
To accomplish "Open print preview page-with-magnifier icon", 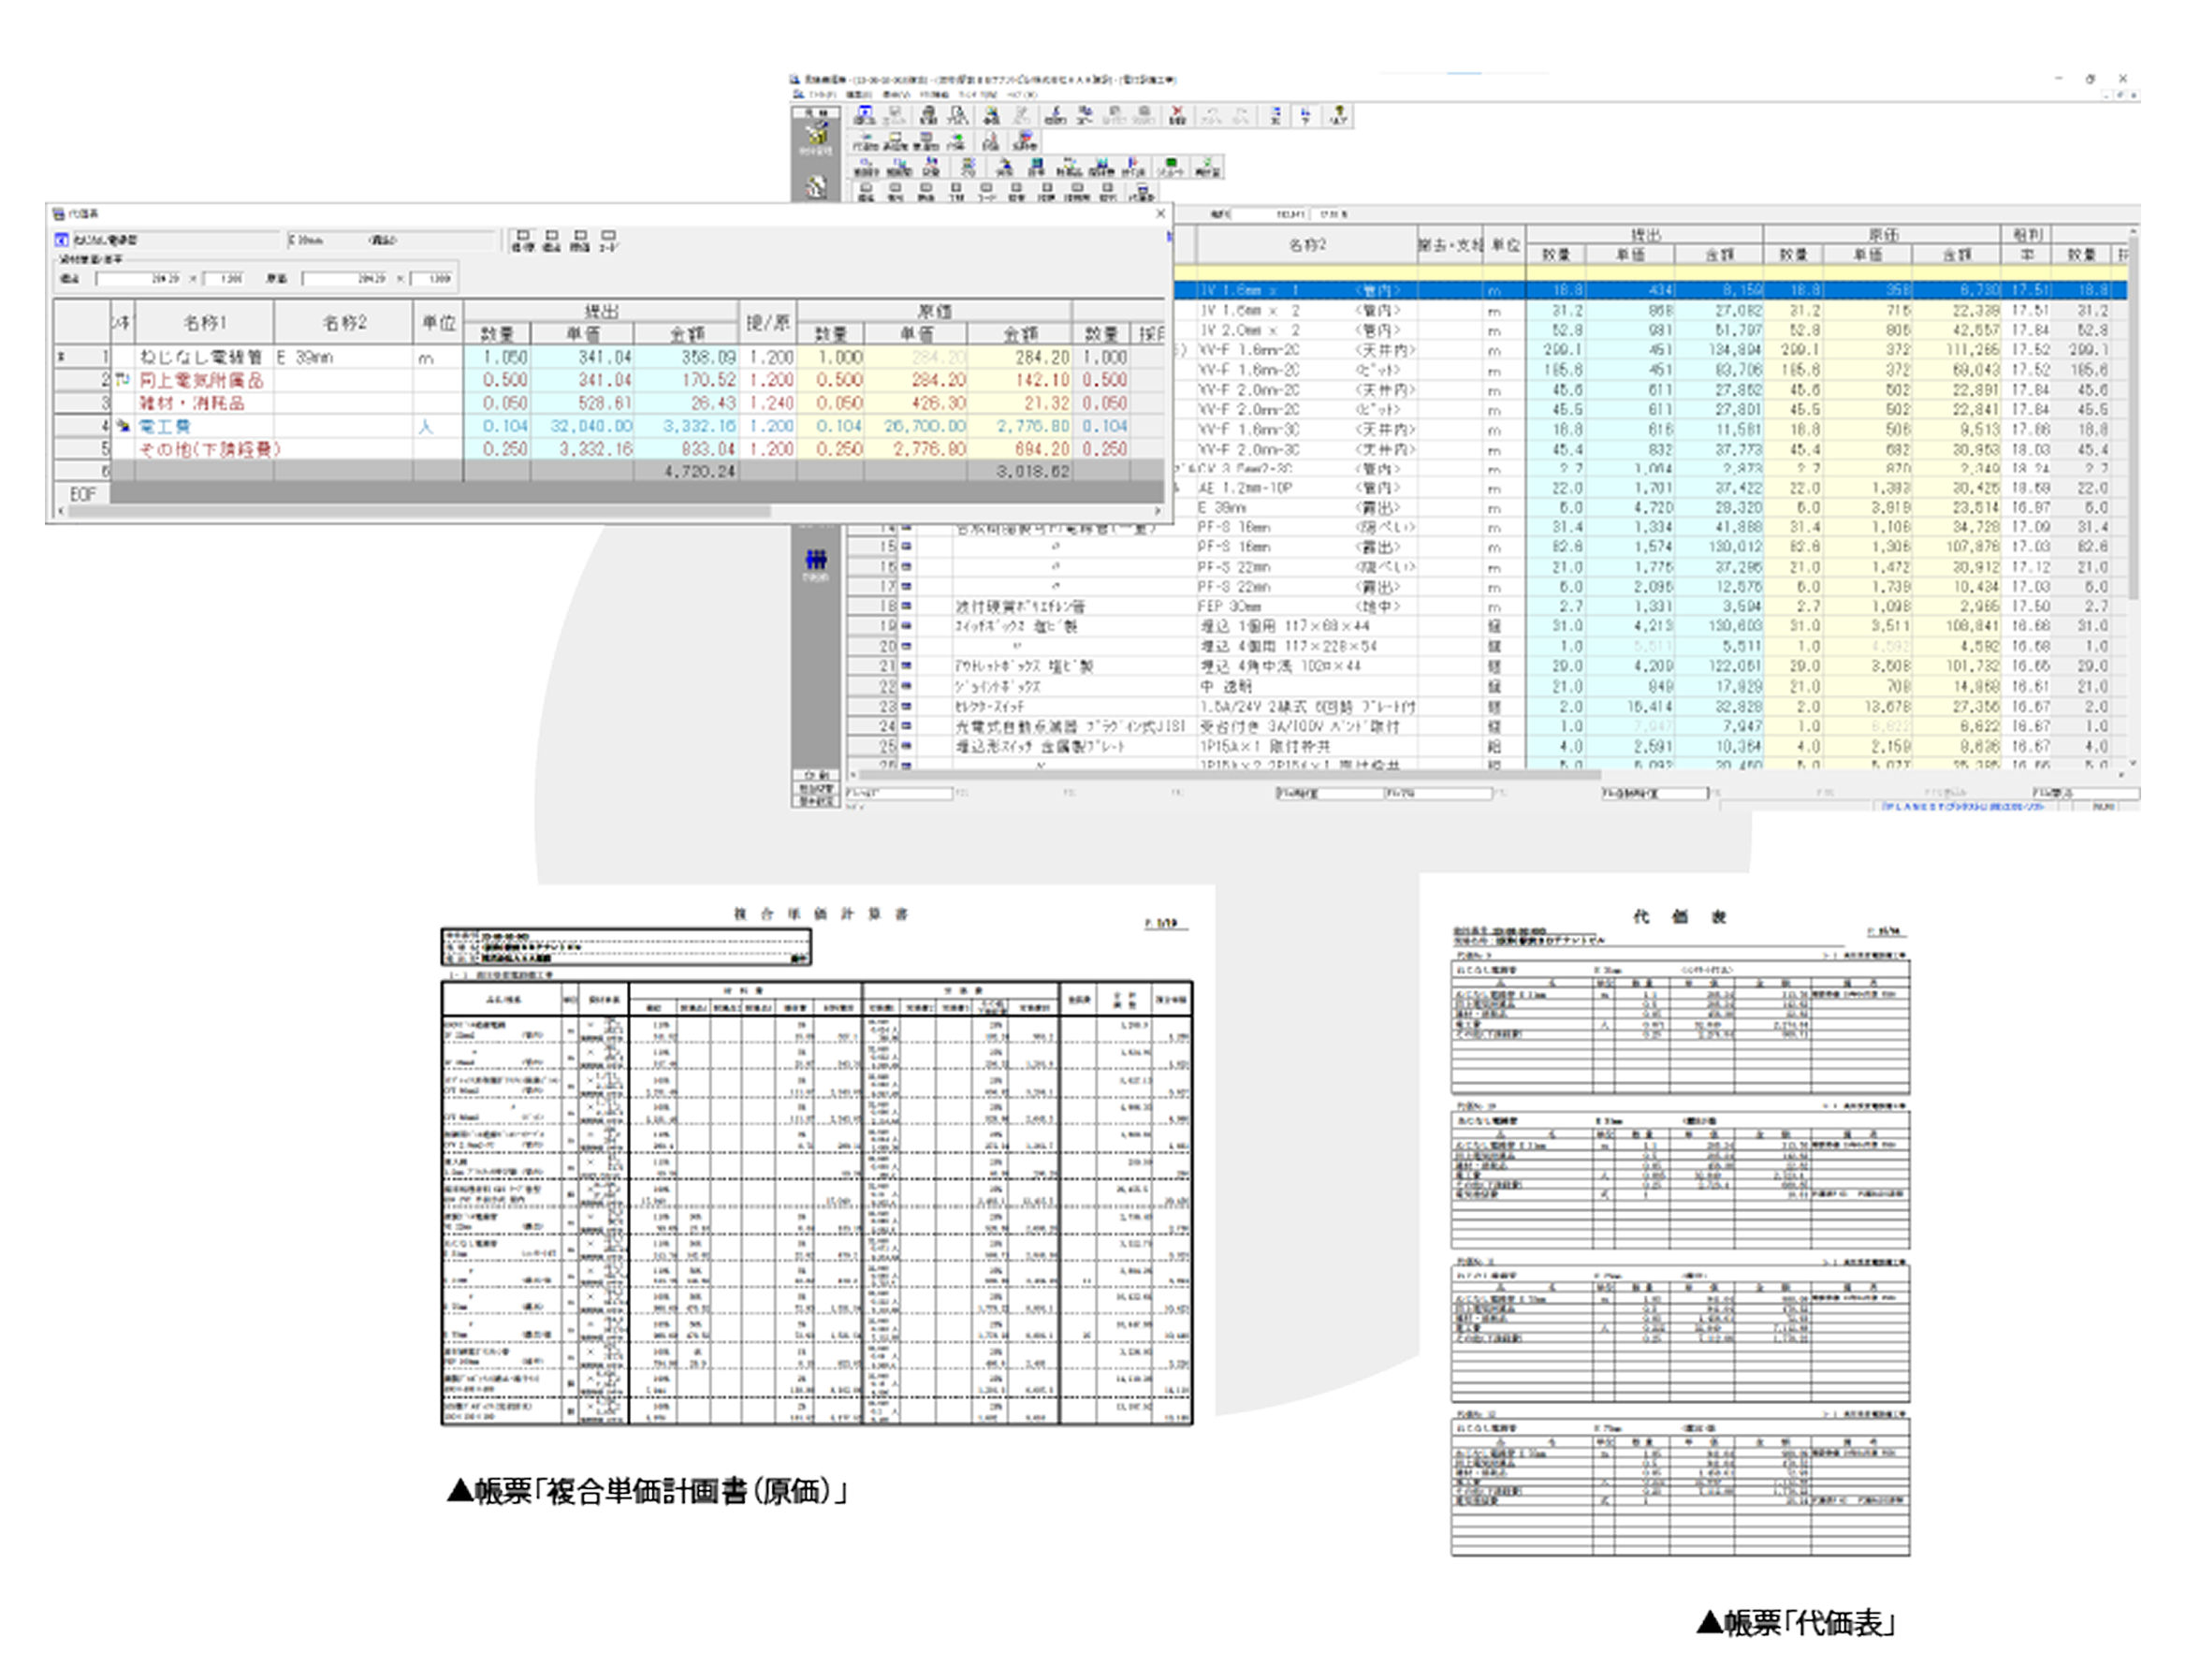I will pyautogui.click(x=958, y=114).
